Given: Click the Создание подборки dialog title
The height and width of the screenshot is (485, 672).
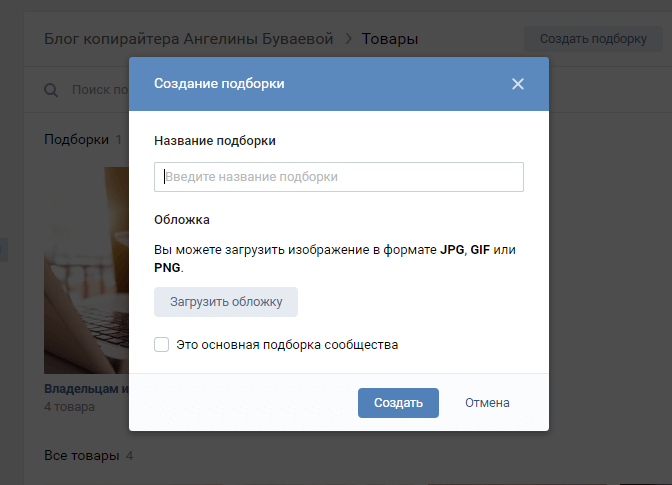Looking at the screenshot, I should pos(219,84).
